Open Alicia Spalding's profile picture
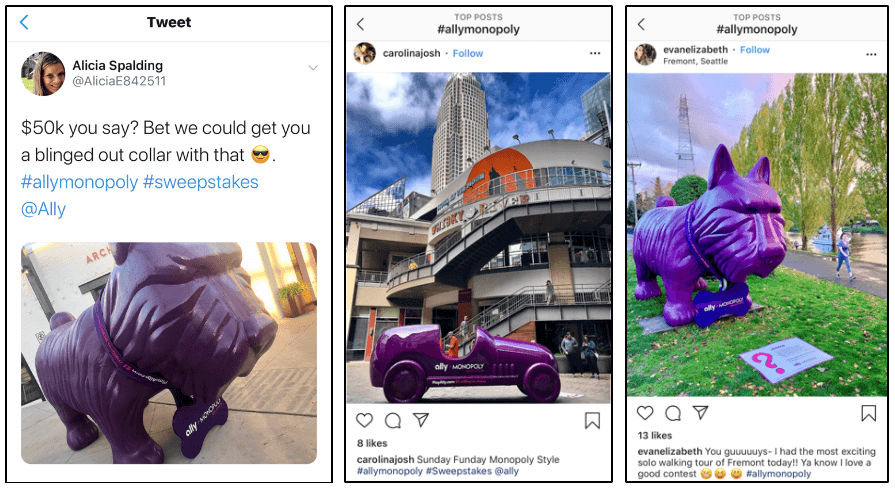895x491 pixels. pyautogui.click(x=43, y=74)
